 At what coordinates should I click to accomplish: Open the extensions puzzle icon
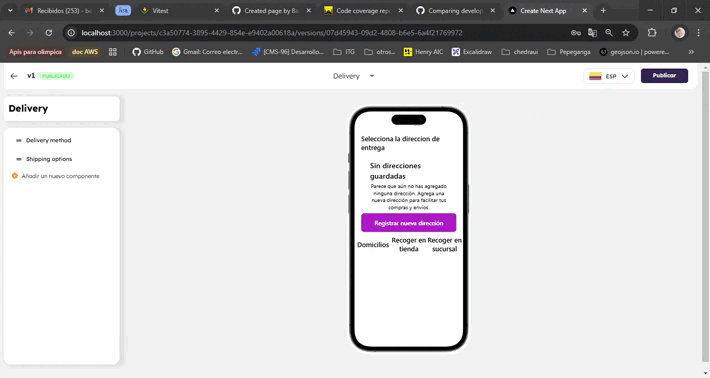652,33
